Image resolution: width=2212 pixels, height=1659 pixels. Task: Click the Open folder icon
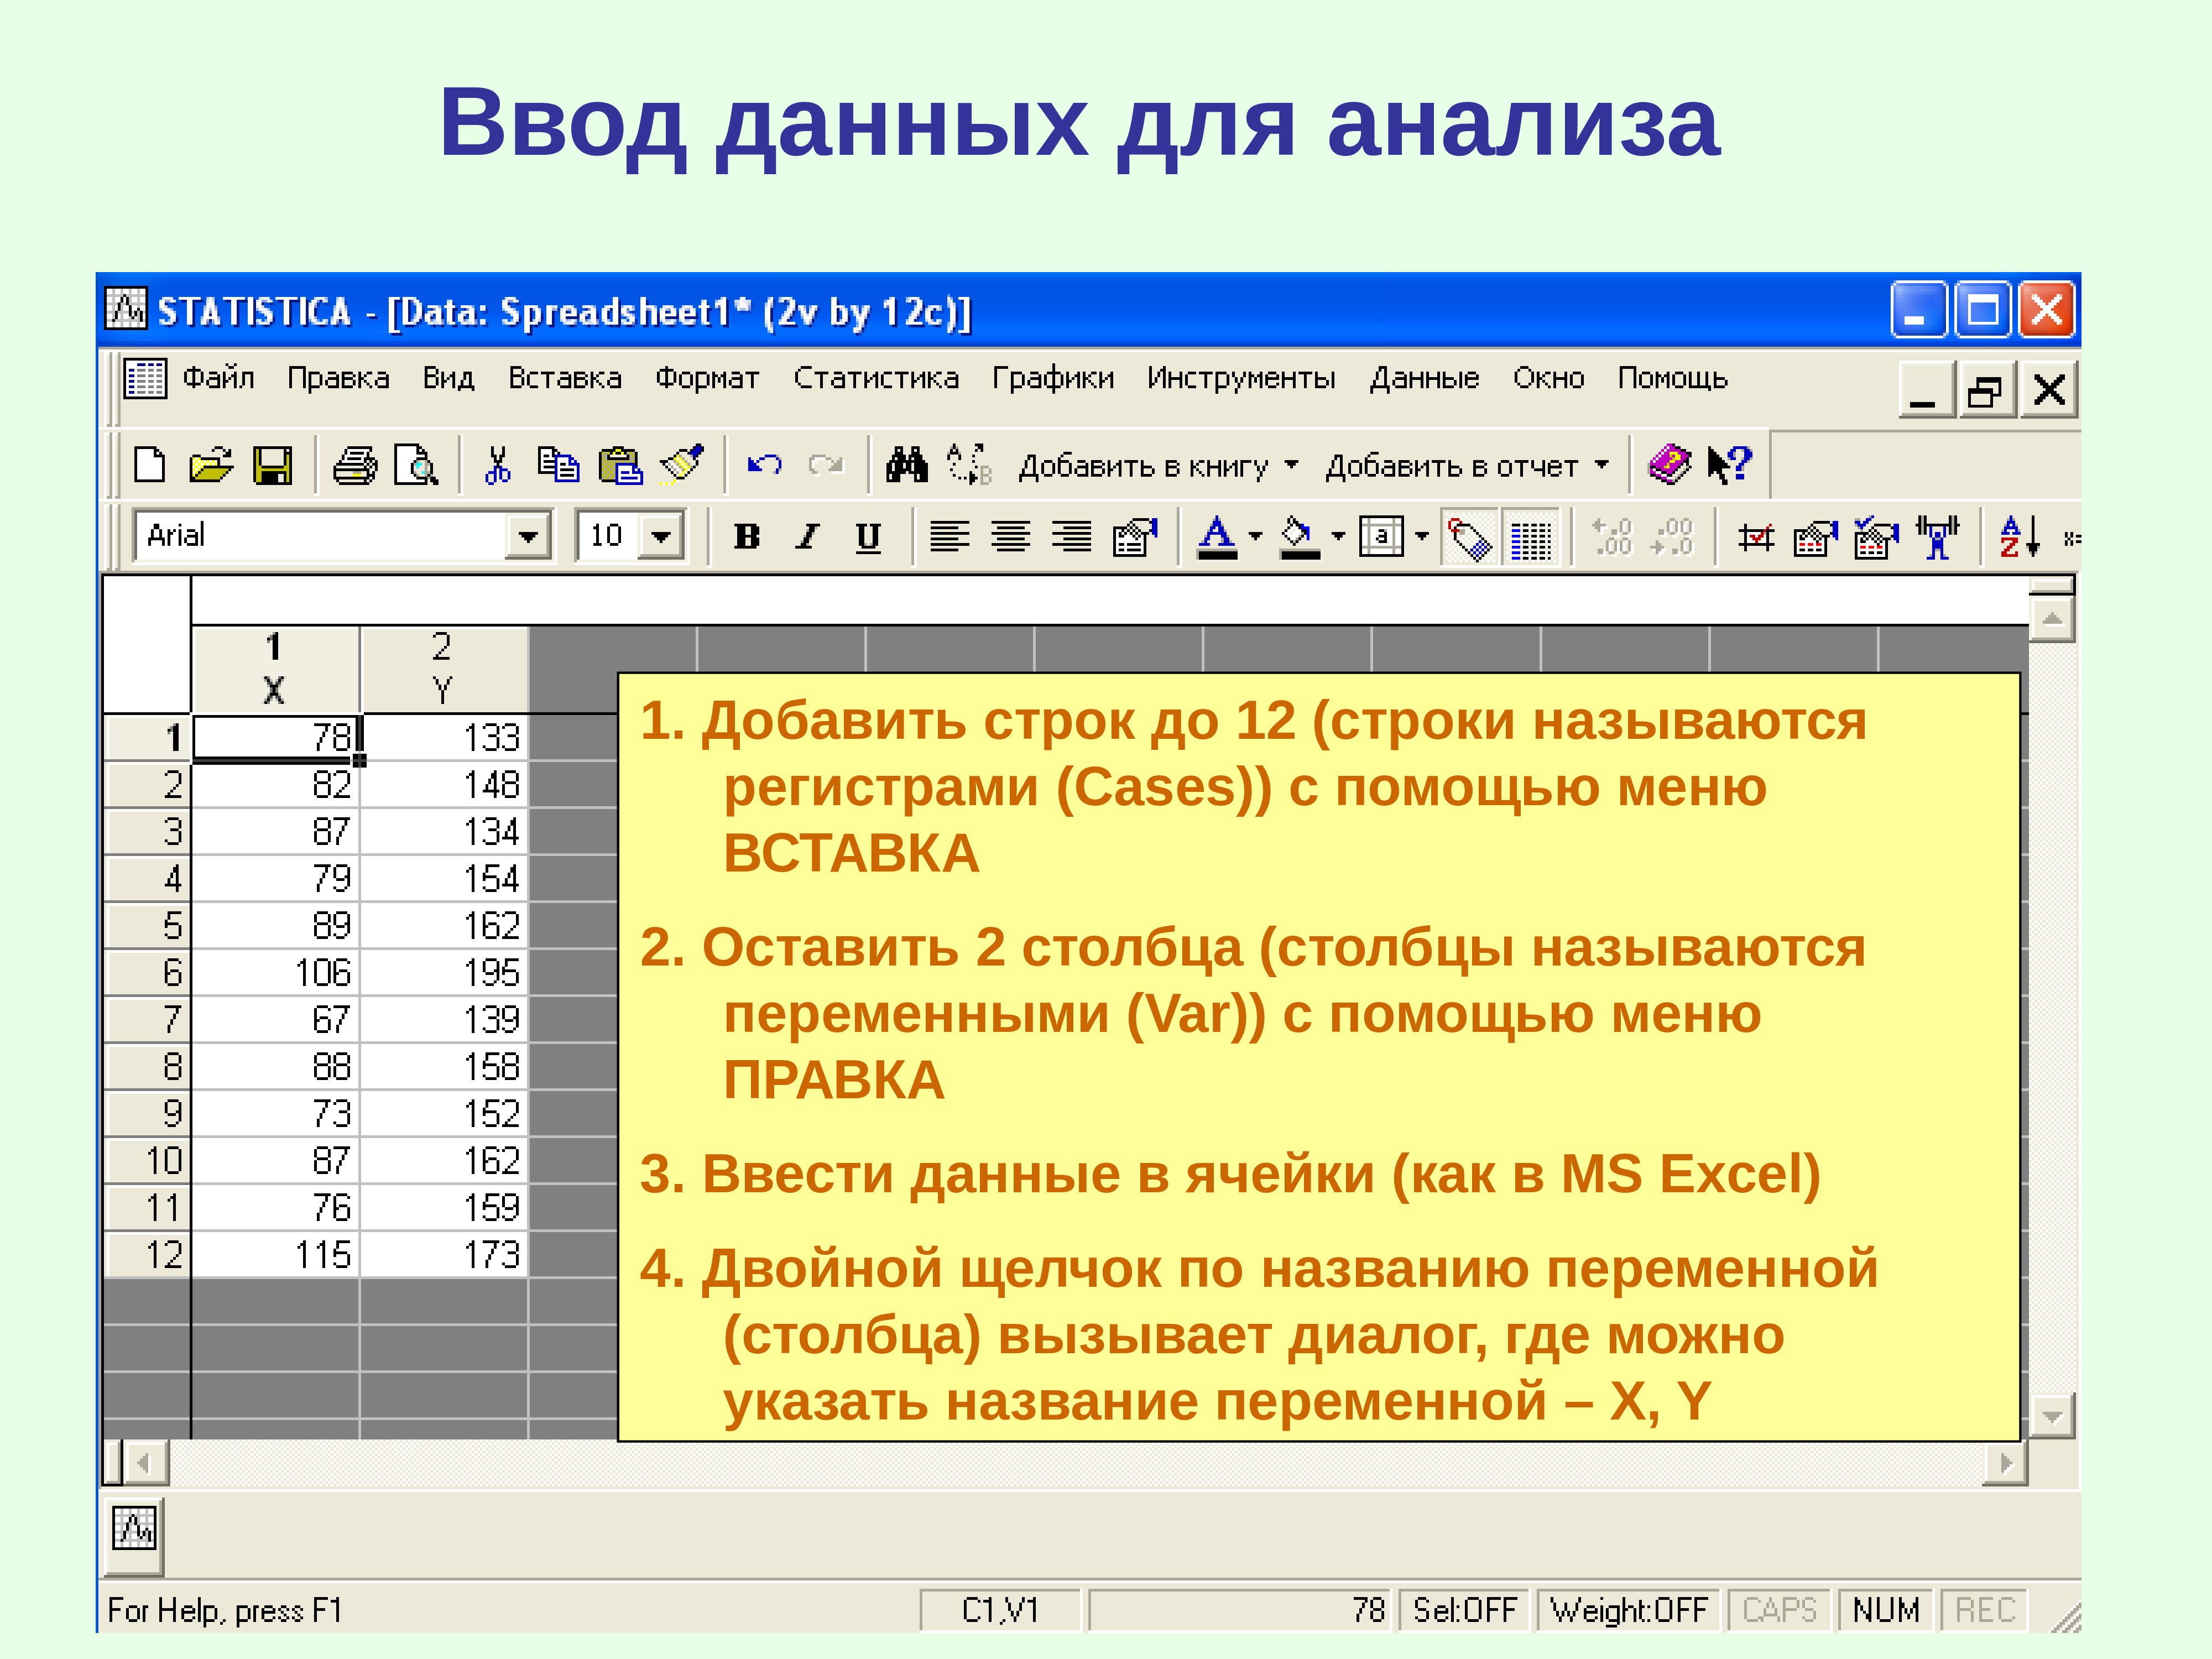(x=211, y=466)
